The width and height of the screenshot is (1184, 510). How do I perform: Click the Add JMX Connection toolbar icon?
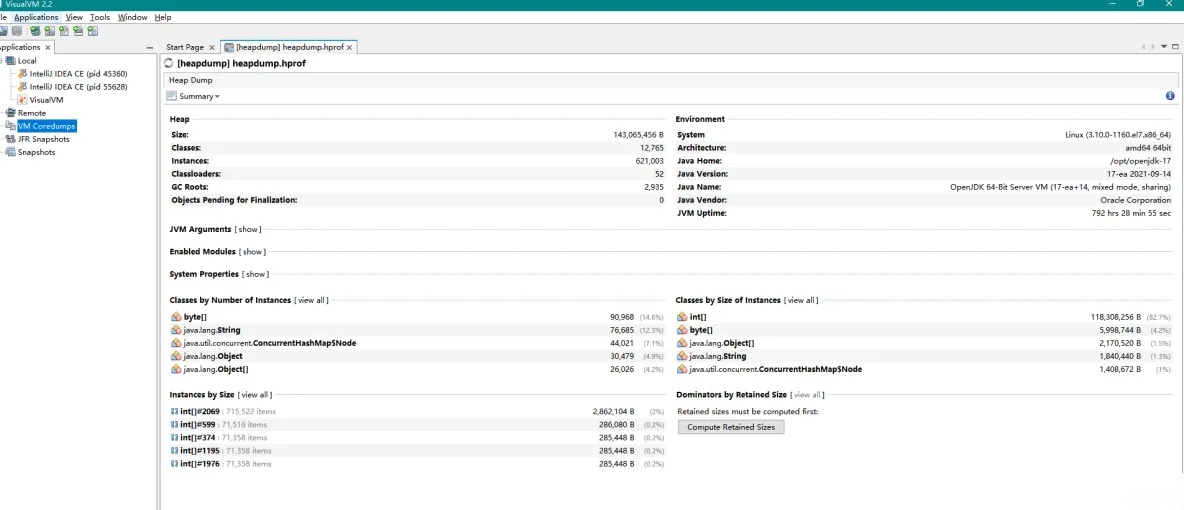point(49,31)
